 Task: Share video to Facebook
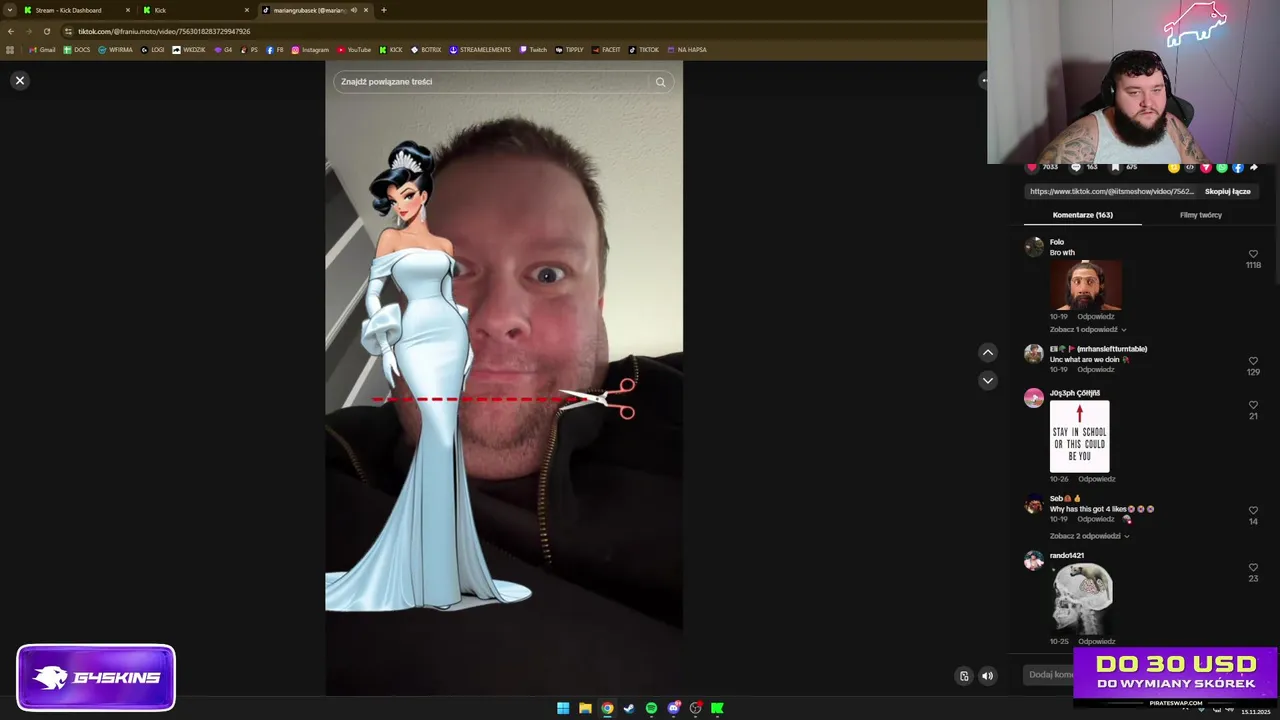pos(1238,167)
